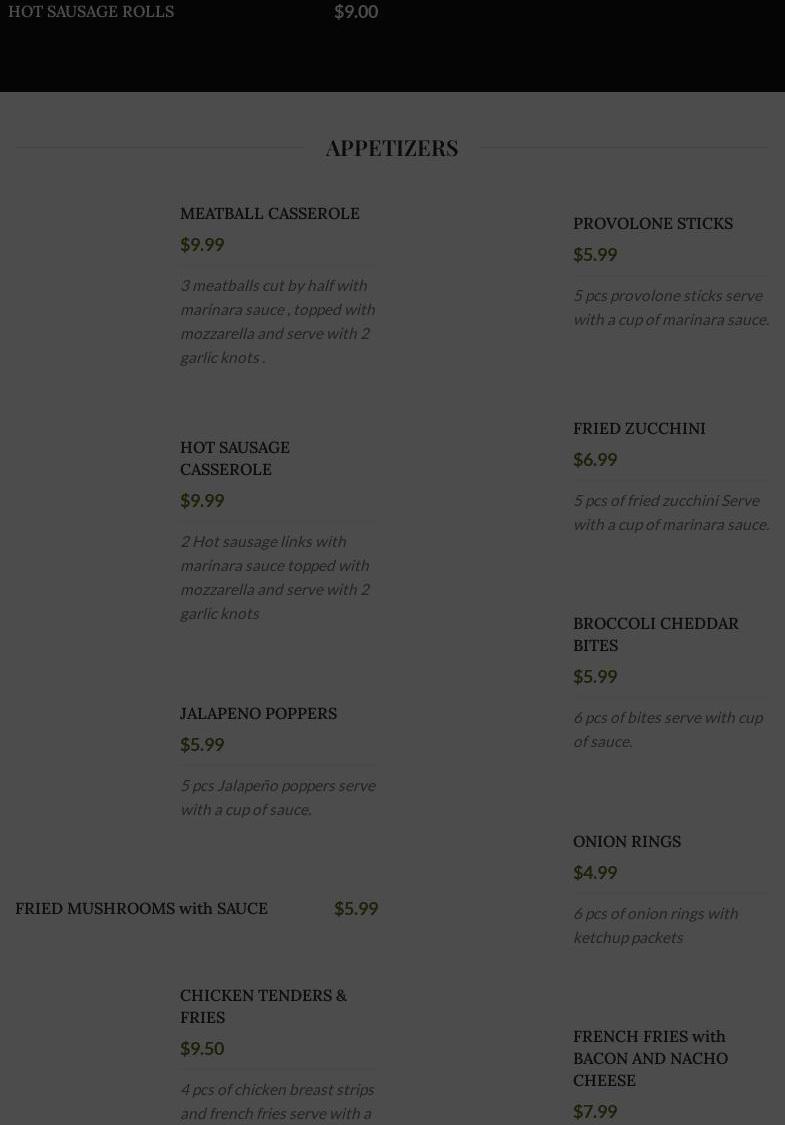
Task: Open the Meatball Casserole menu item
Action: pyautogui.click(x=269, y=213)
